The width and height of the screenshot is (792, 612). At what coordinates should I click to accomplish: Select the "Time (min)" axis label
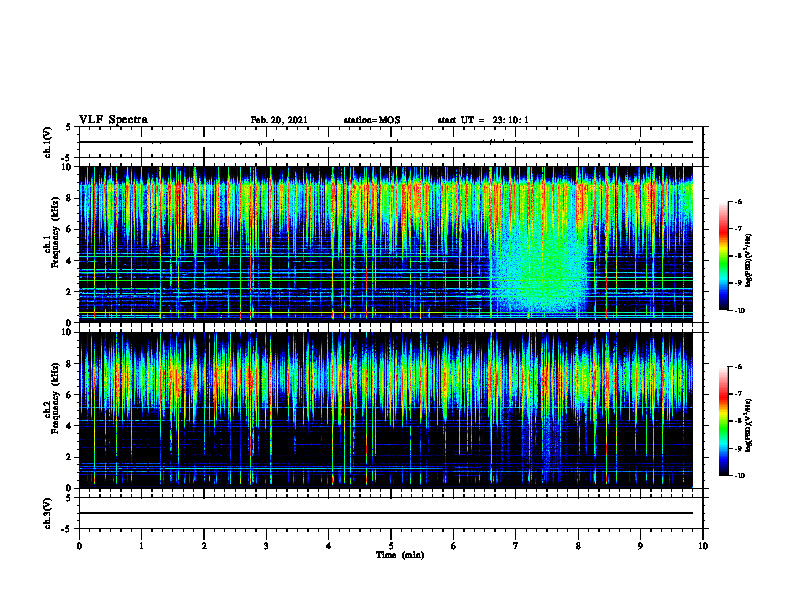(x=400, y=555)
